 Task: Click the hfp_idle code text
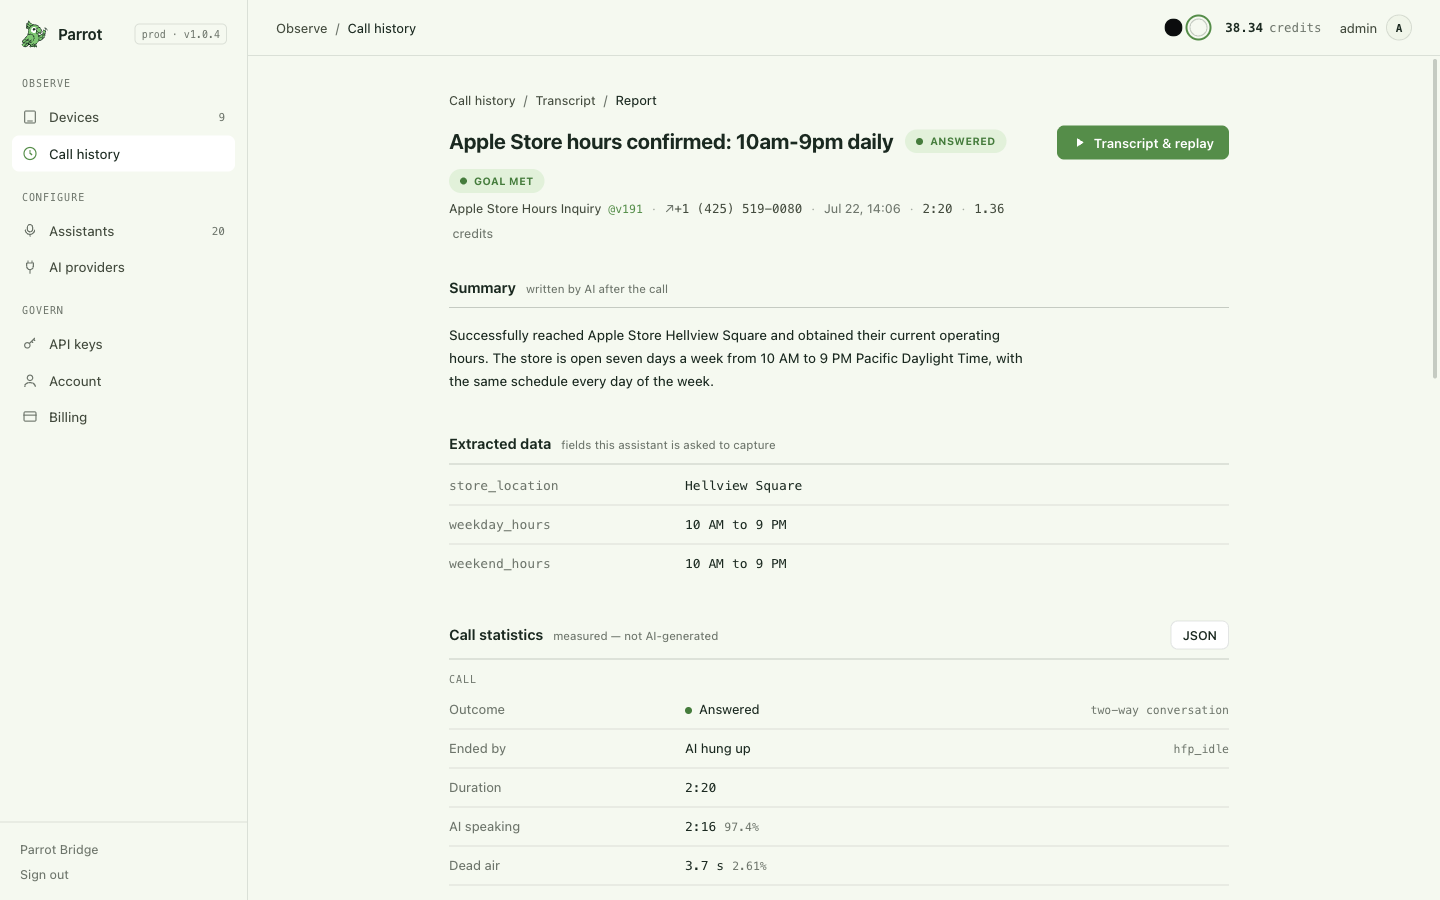(x=1201, y=749)
